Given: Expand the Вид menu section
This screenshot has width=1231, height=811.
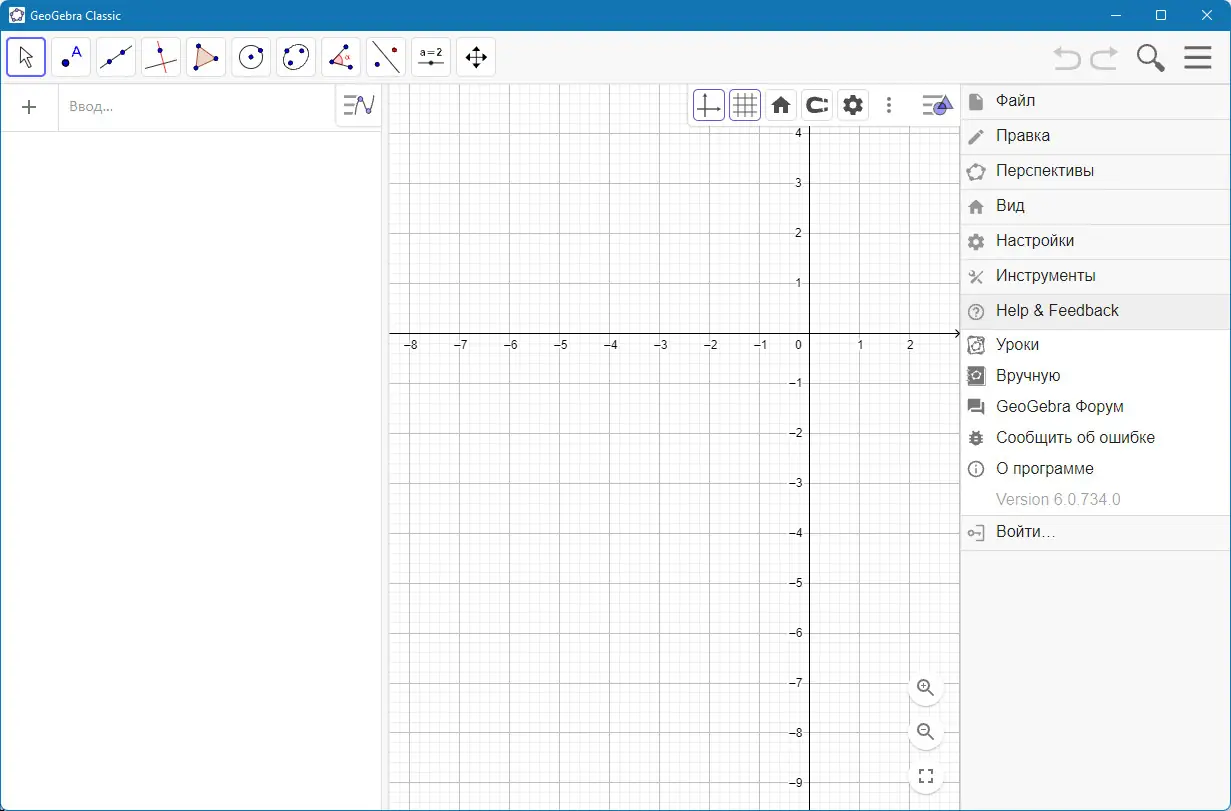Looking at the screenshot, I should tap(1096, 206).
